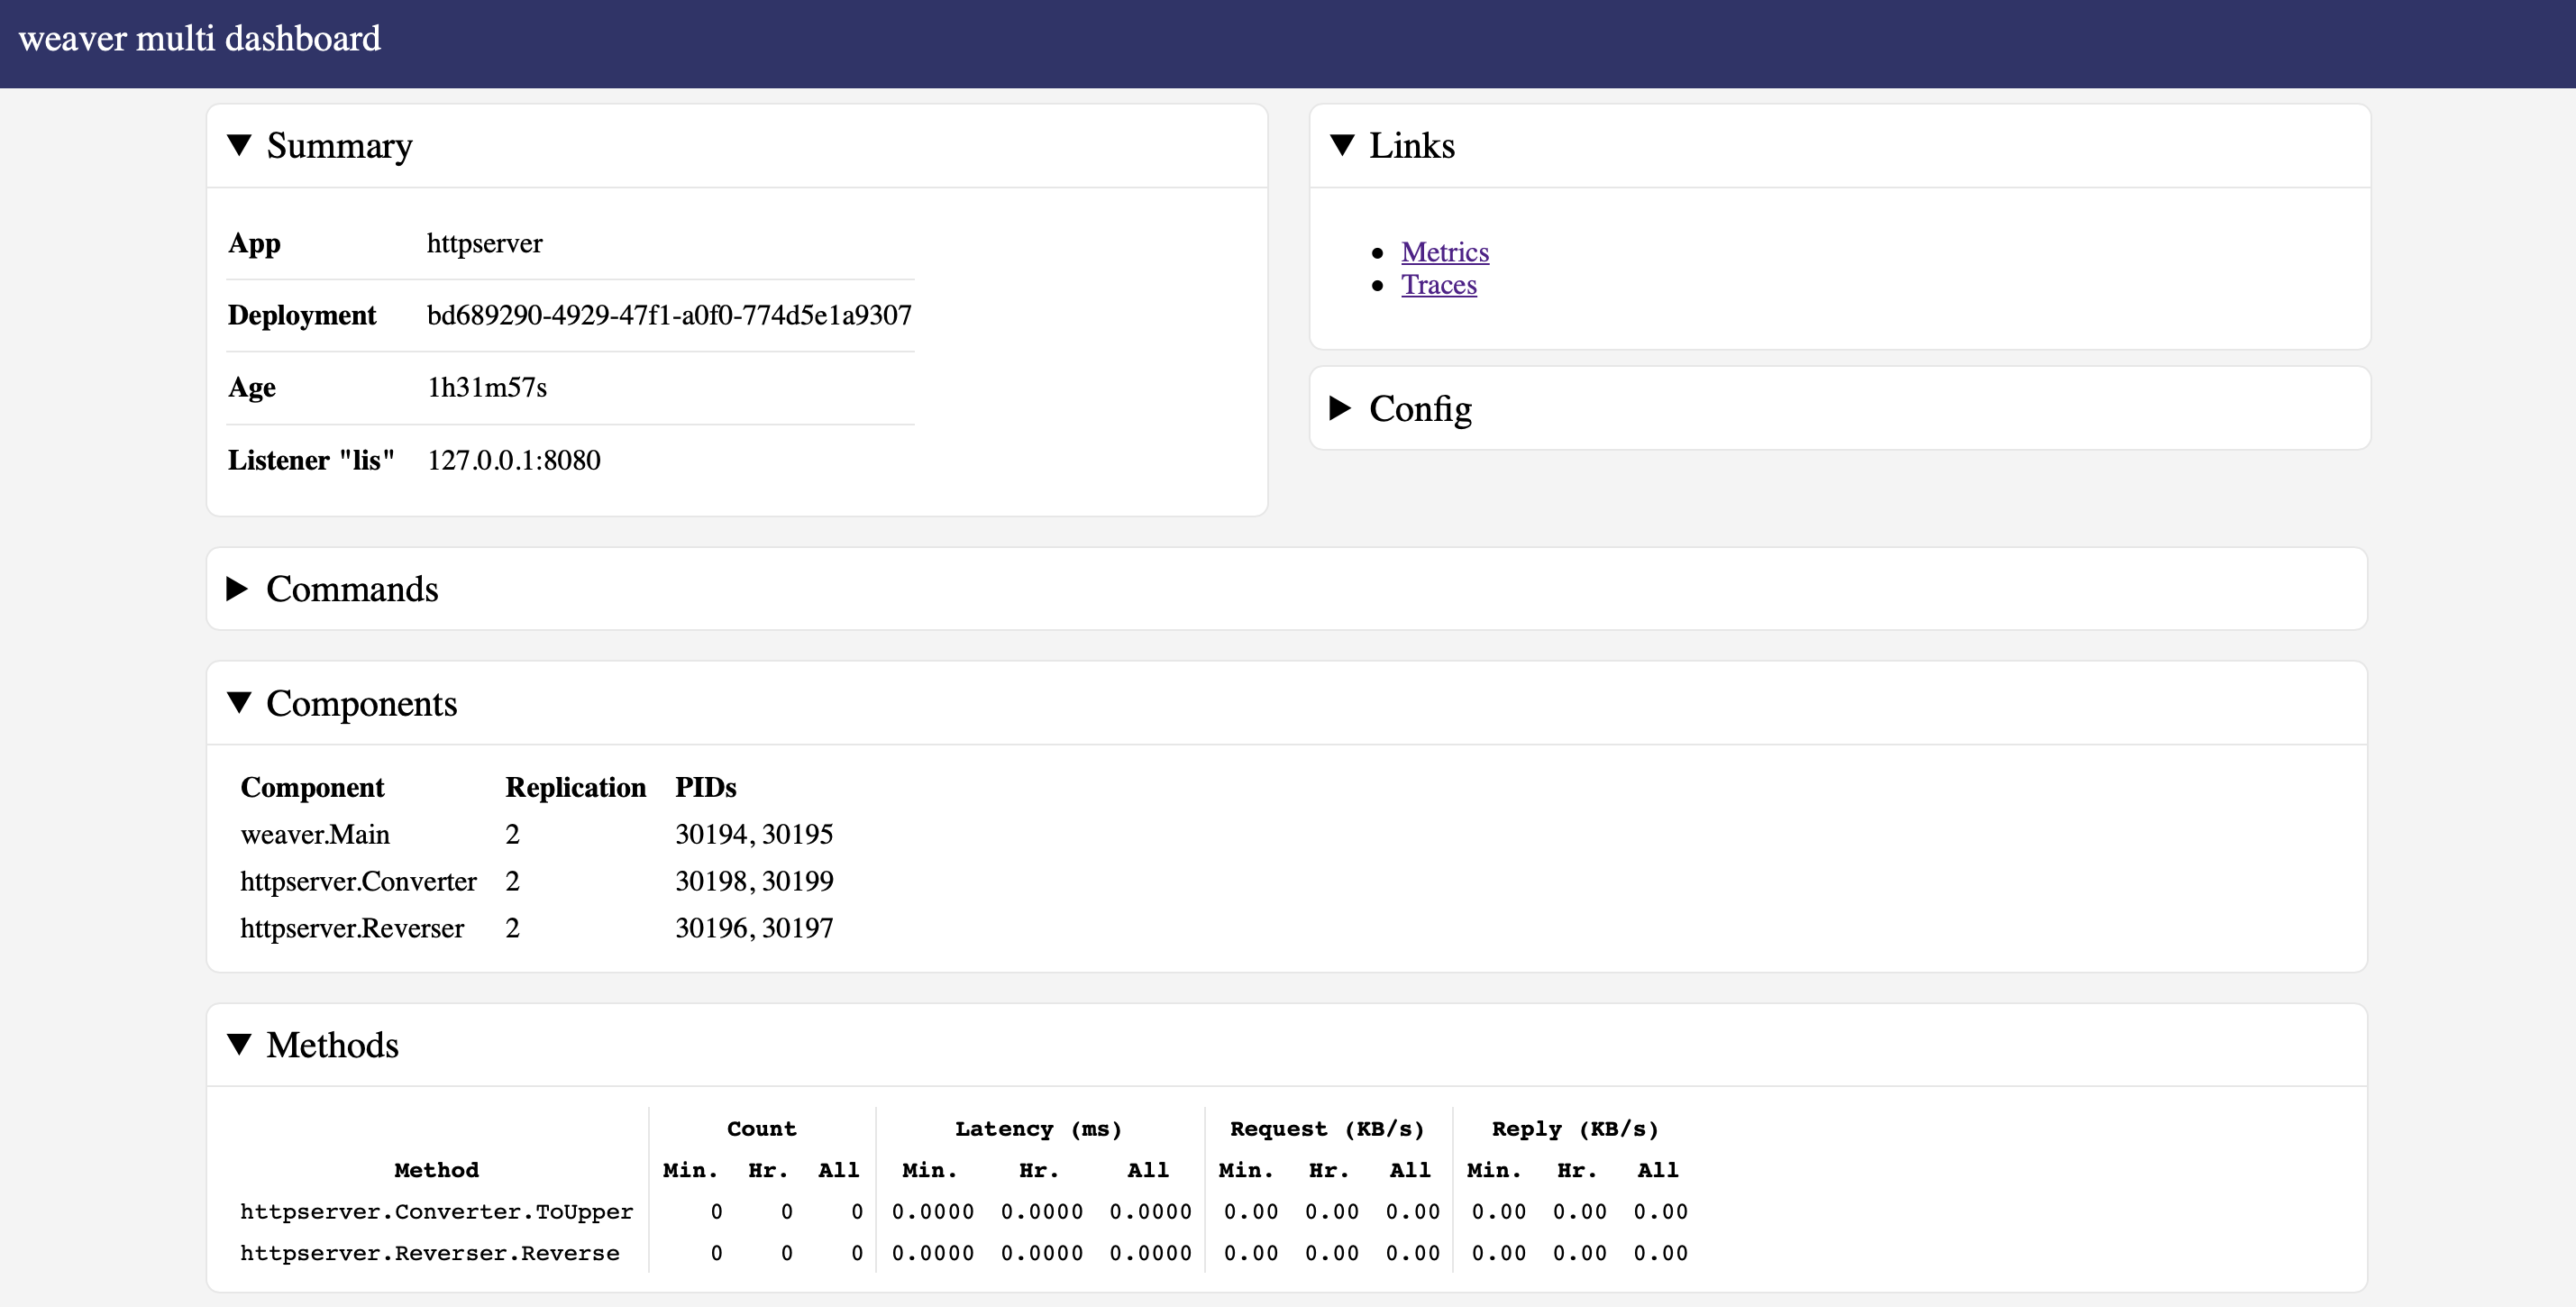This screenshot has width=2576, height=1307.
Task: Expand the Commands section
Action: (x=333, y=589)
